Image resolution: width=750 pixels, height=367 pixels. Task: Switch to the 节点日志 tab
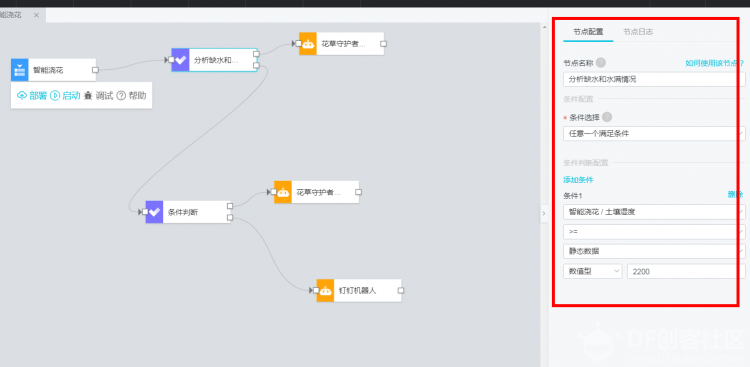(638, 32)
